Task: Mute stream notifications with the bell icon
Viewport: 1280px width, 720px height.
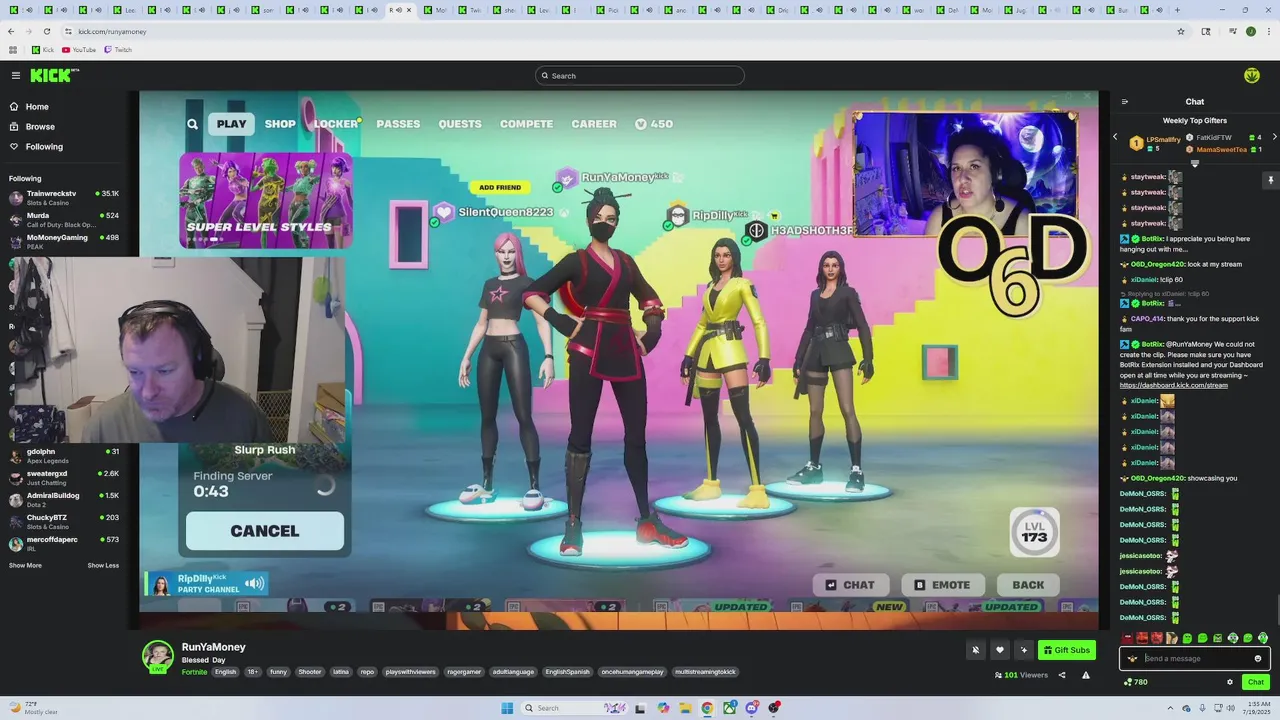Action: tap(976, 650)
